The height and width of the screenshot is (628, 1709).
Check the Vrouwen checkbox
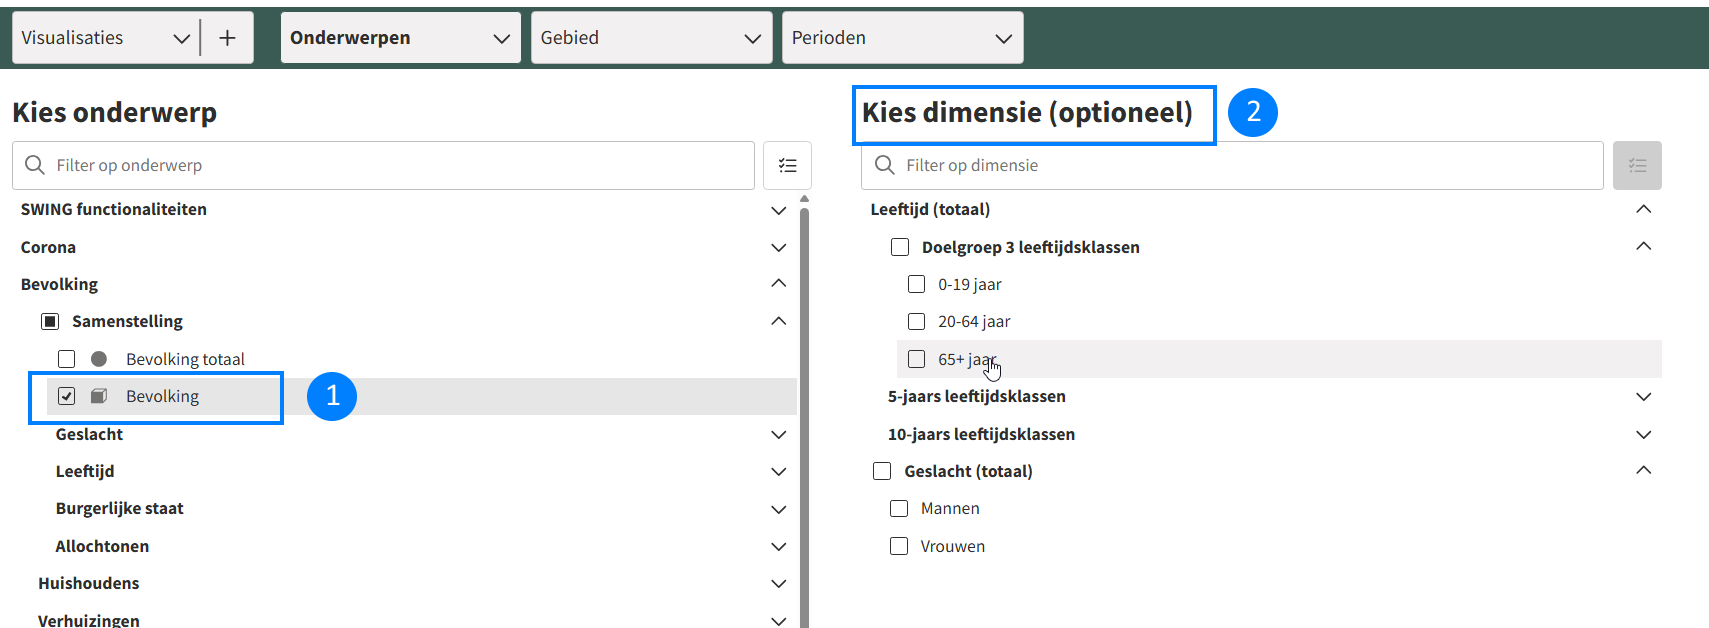tap(899, 546)
